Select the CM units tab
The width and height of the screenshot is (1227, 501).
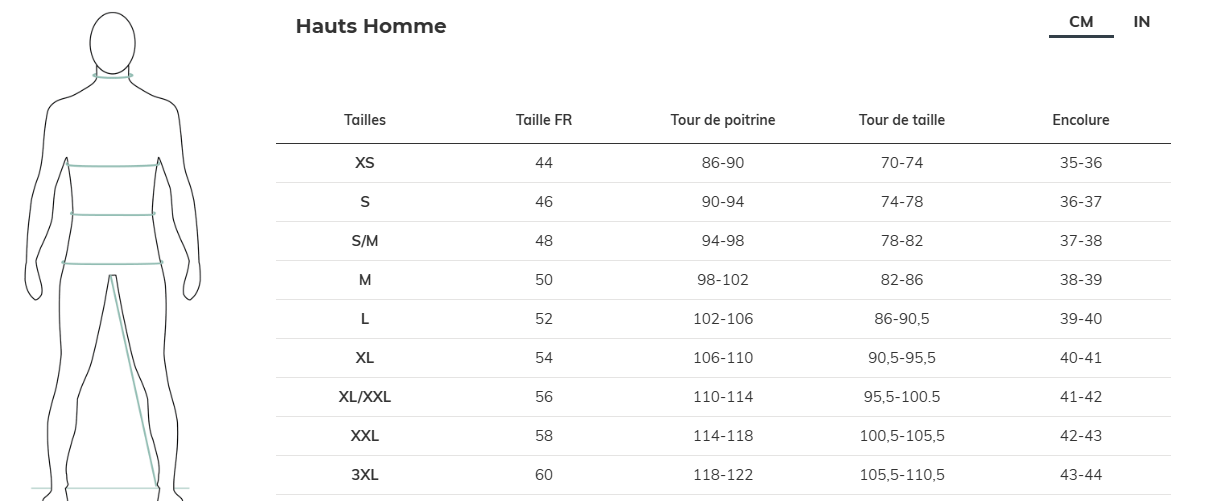(x=1081, y=22)
